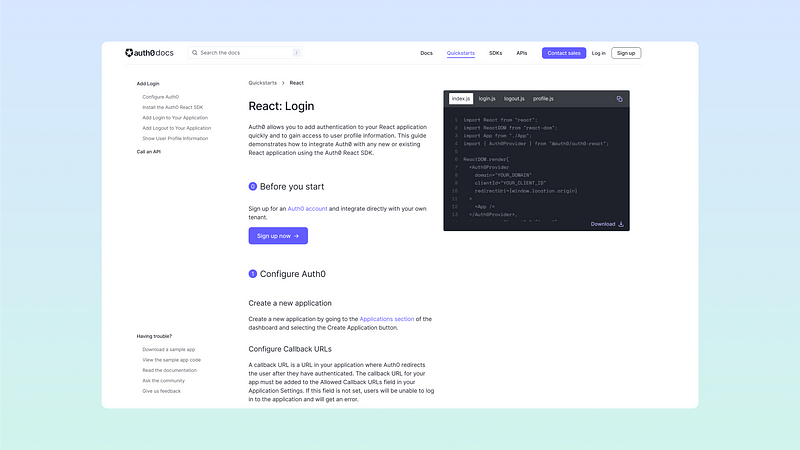
Task: Copy code with the clipboard icon
Action: click(x=619, y=99)
